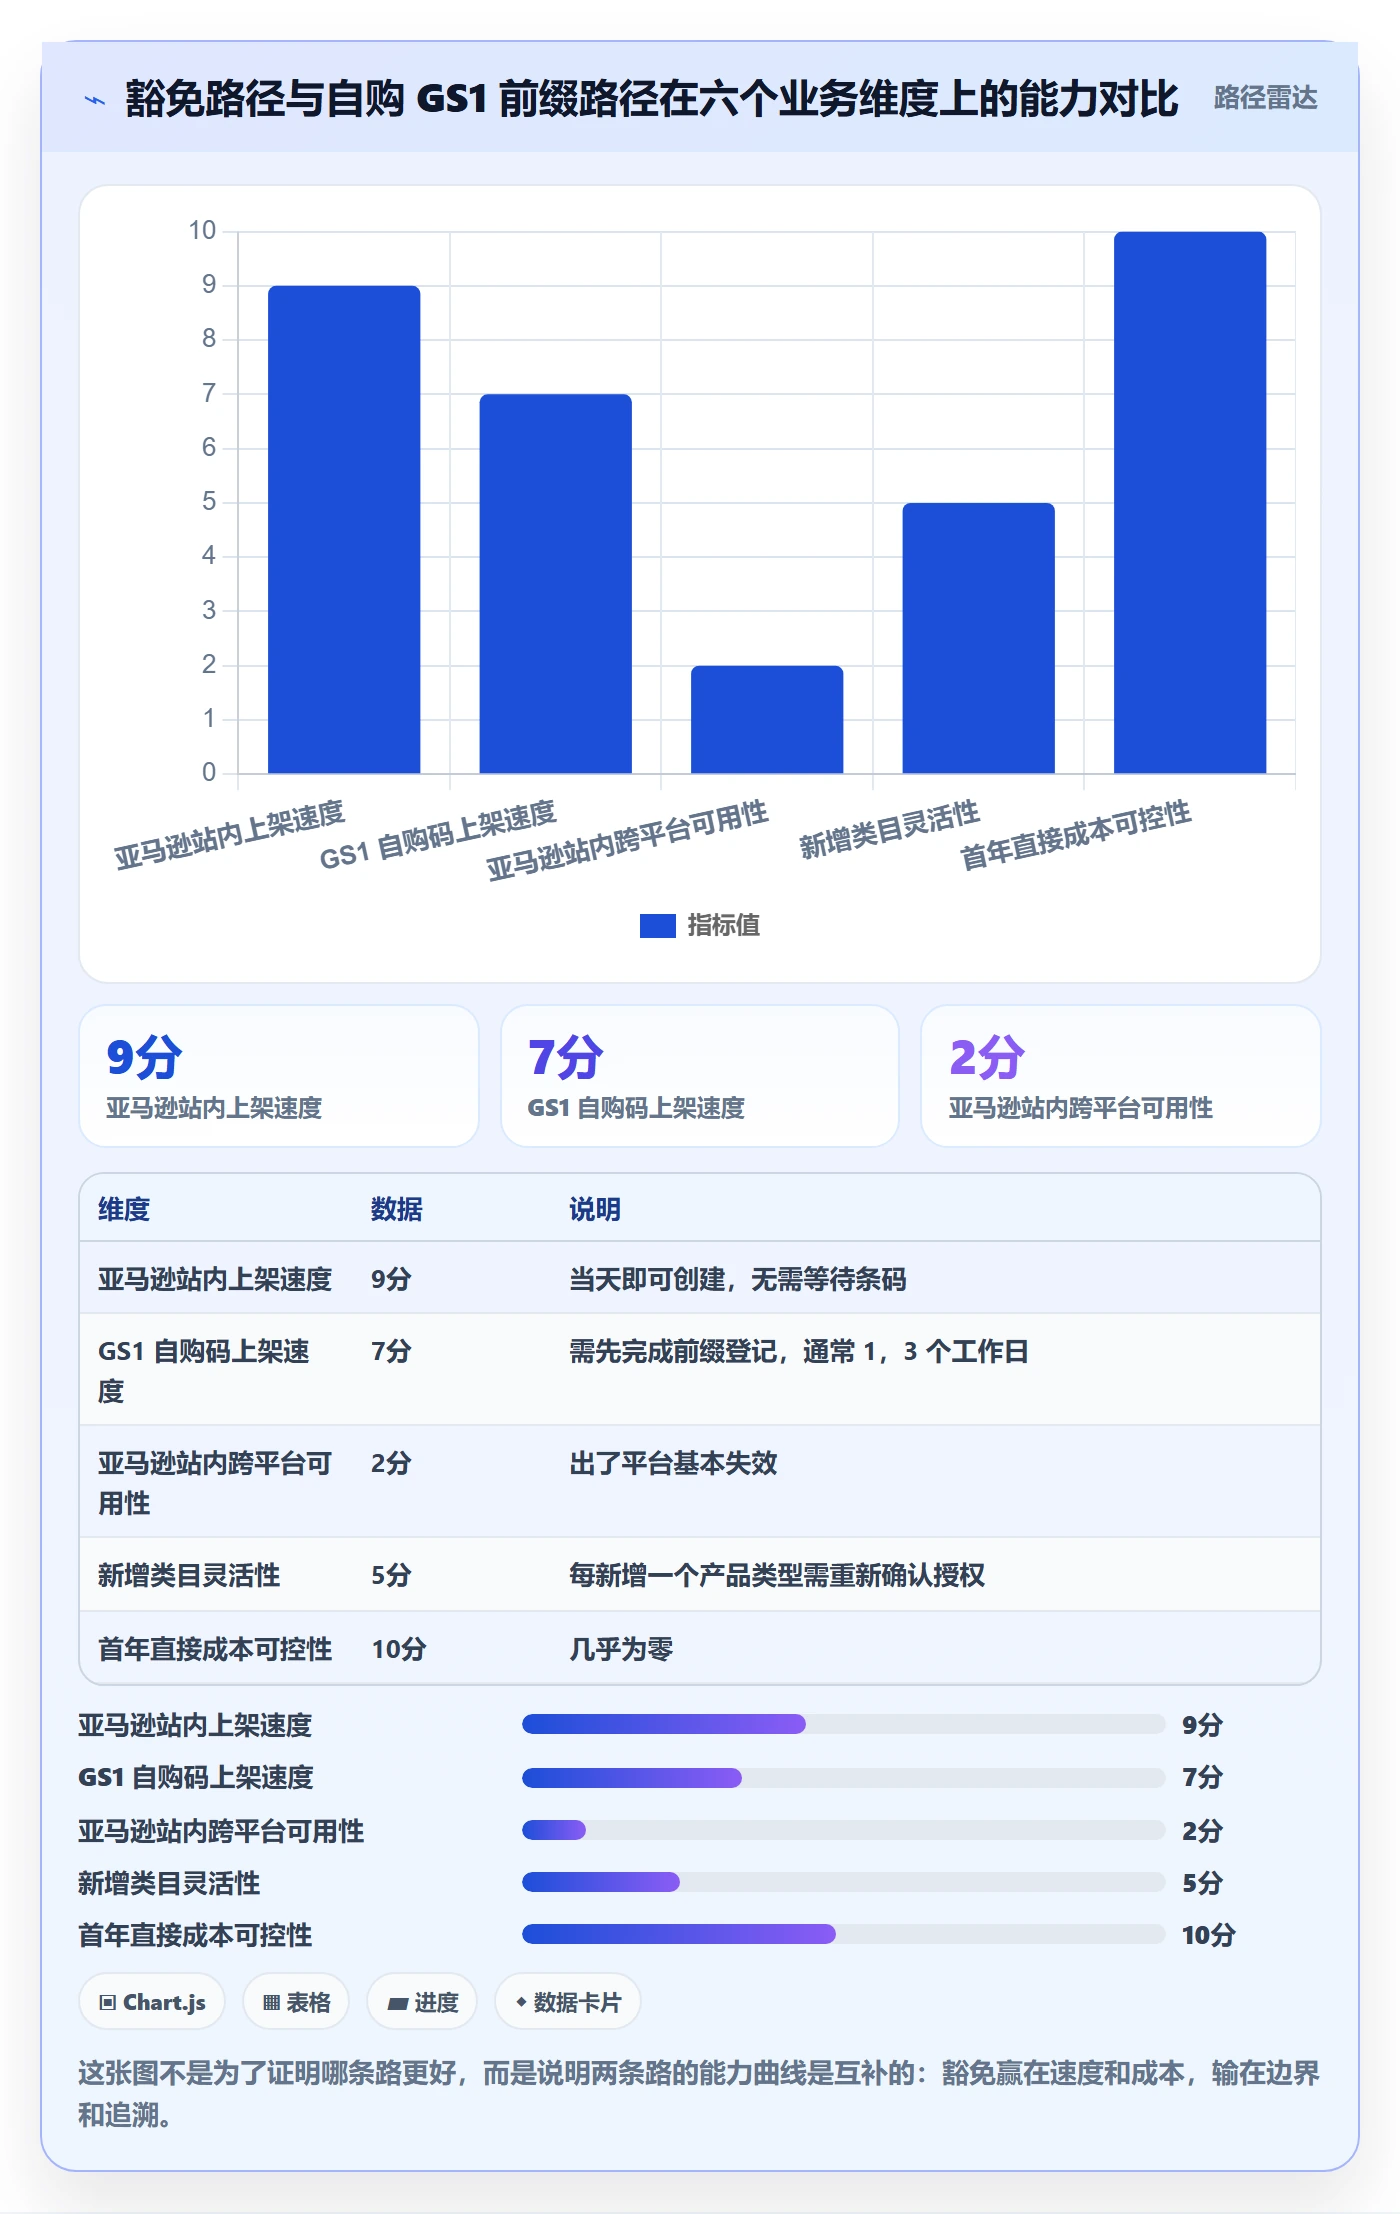Screen dimensions: 1400x2214
Task: Click the 数据卡片 tag chip
Action: (568, 2002)
